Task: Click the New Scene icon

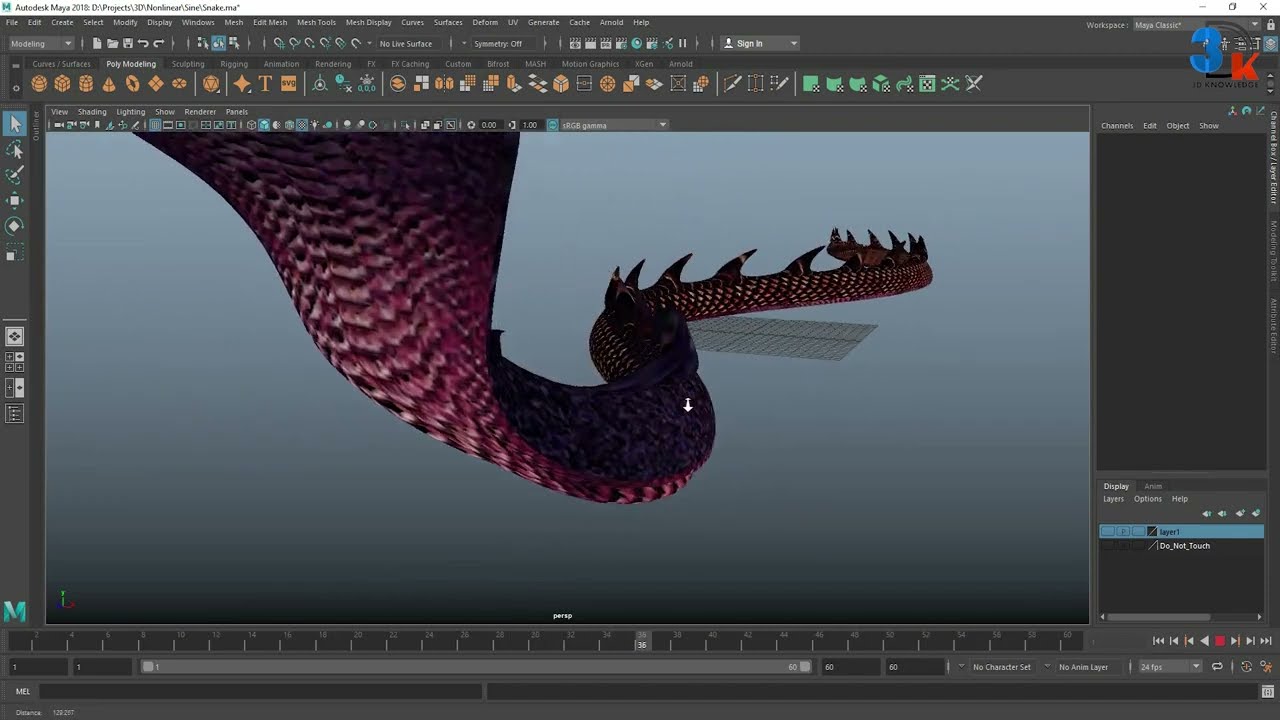Action: tap(97, 43)
